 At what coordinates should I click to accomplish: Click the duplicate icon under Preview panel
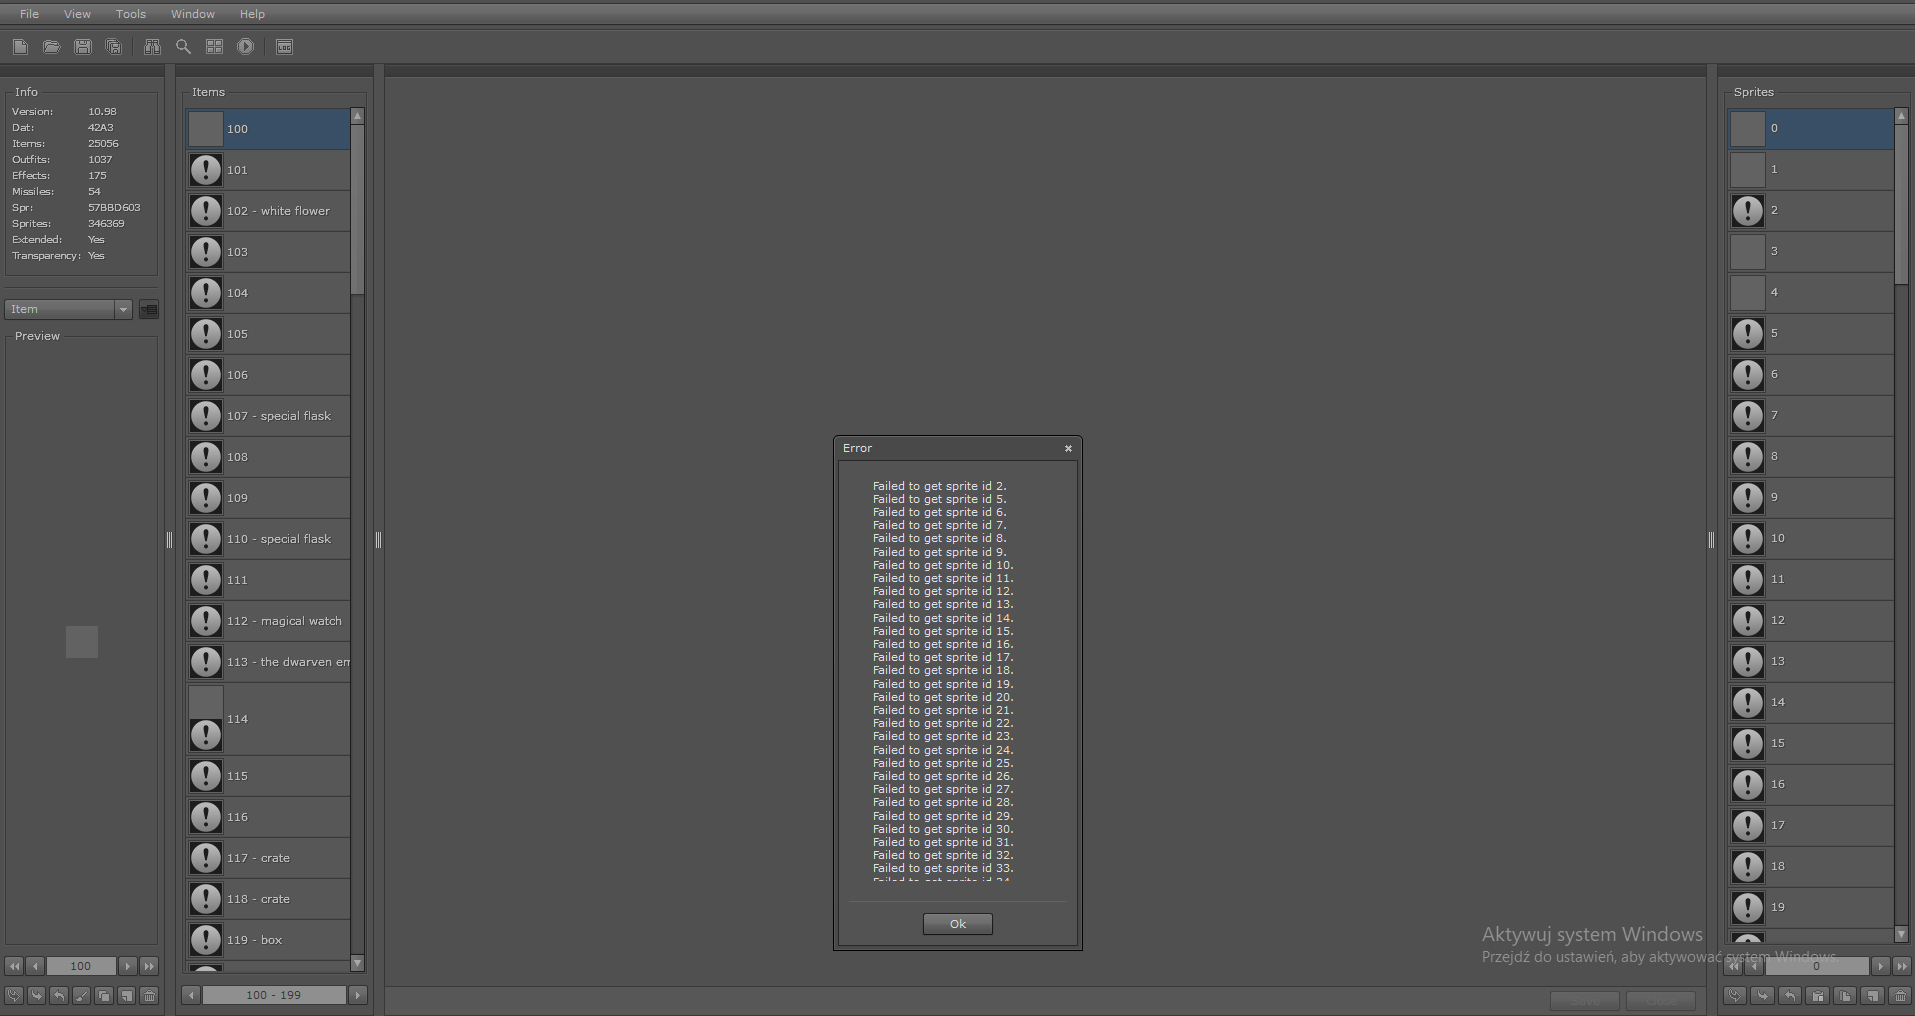click(x=104, y=996)
